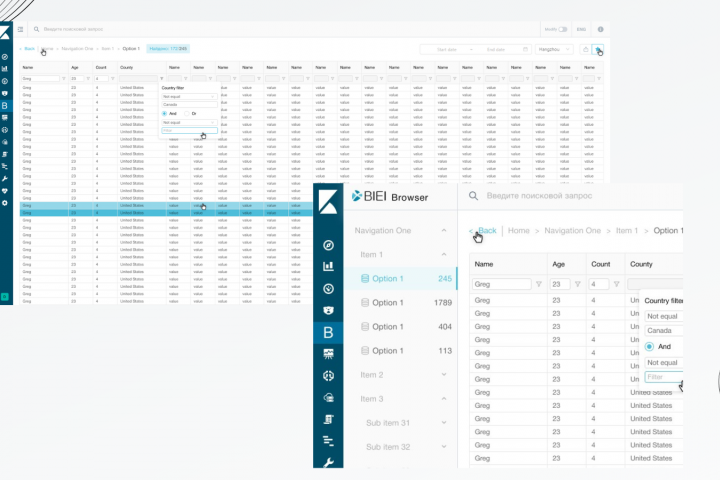Open the calendar icon in date range field
Image resolution: width=720 pixels, height=480 pixels.
pyautogui.click(x=525, y=49)
